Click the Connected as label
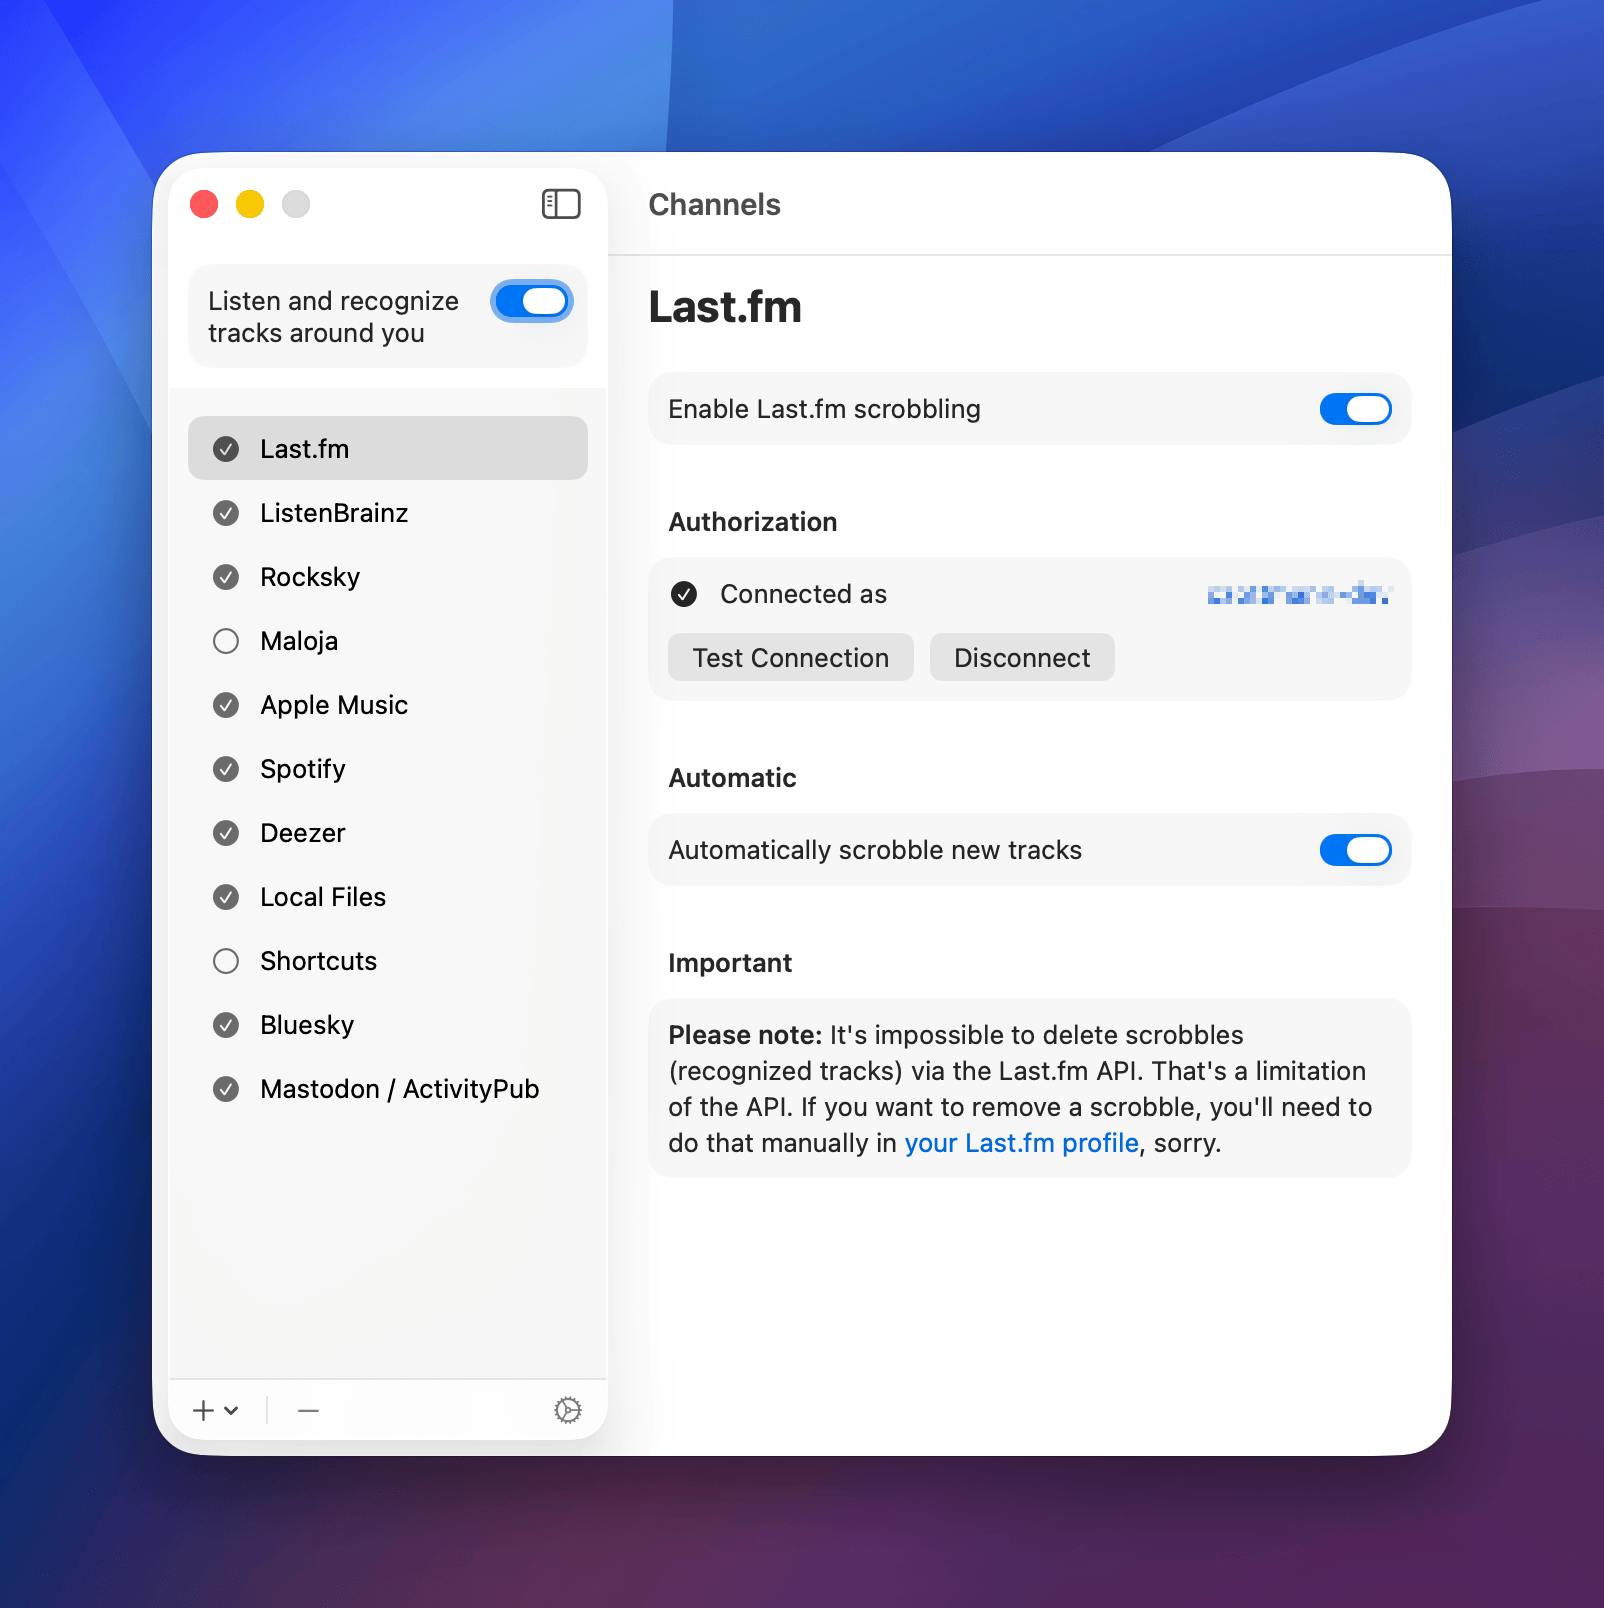Image resolution: width=1604 pixels, height=1608 pixels. click(803, 594)
